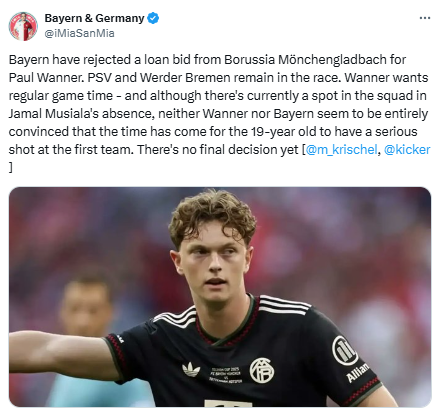
Task: Click the Bayern club crest on jersey
Action: point(262,370)
